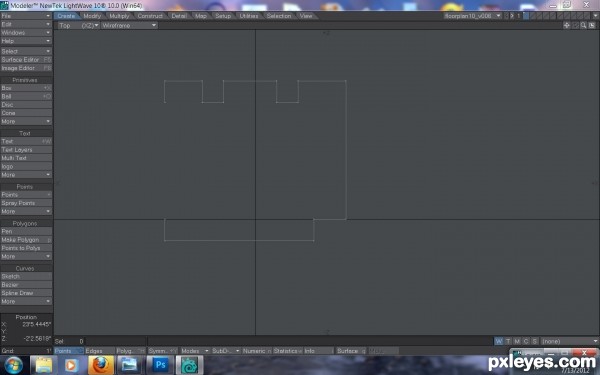The image size is (600, 375).
Task: Toggle the S selection map mode button
Action: pyautogui.click(x=535, y=341)
